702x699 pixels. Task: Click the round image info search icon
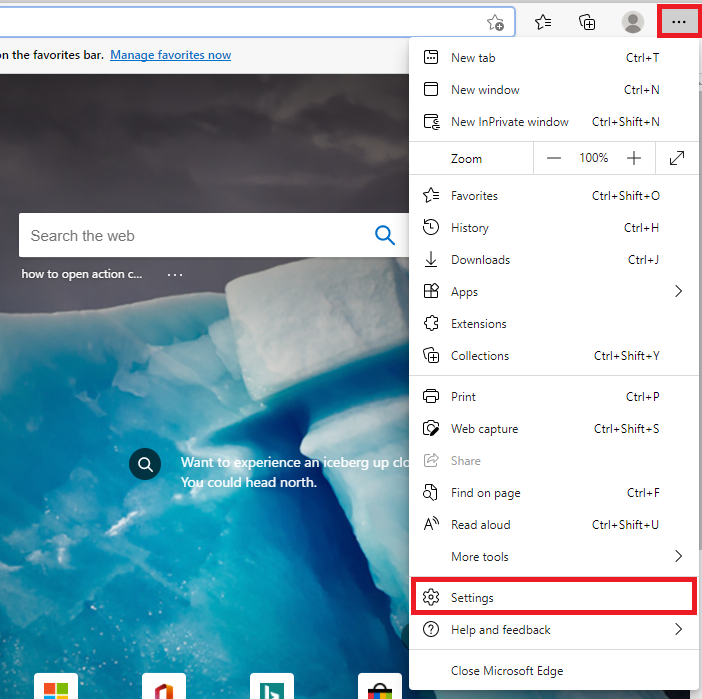145,464
